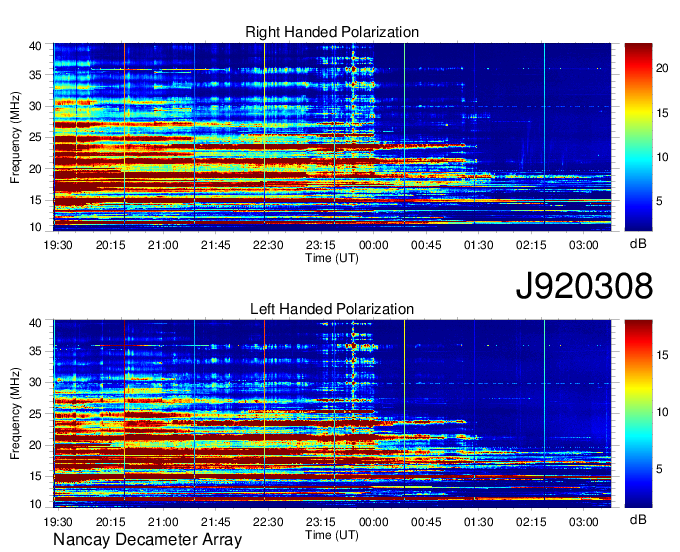Screen dimensions: 680x552
Task: Click the 10 MHz tick label of the top plot
Action: click(x=35, y=227)
